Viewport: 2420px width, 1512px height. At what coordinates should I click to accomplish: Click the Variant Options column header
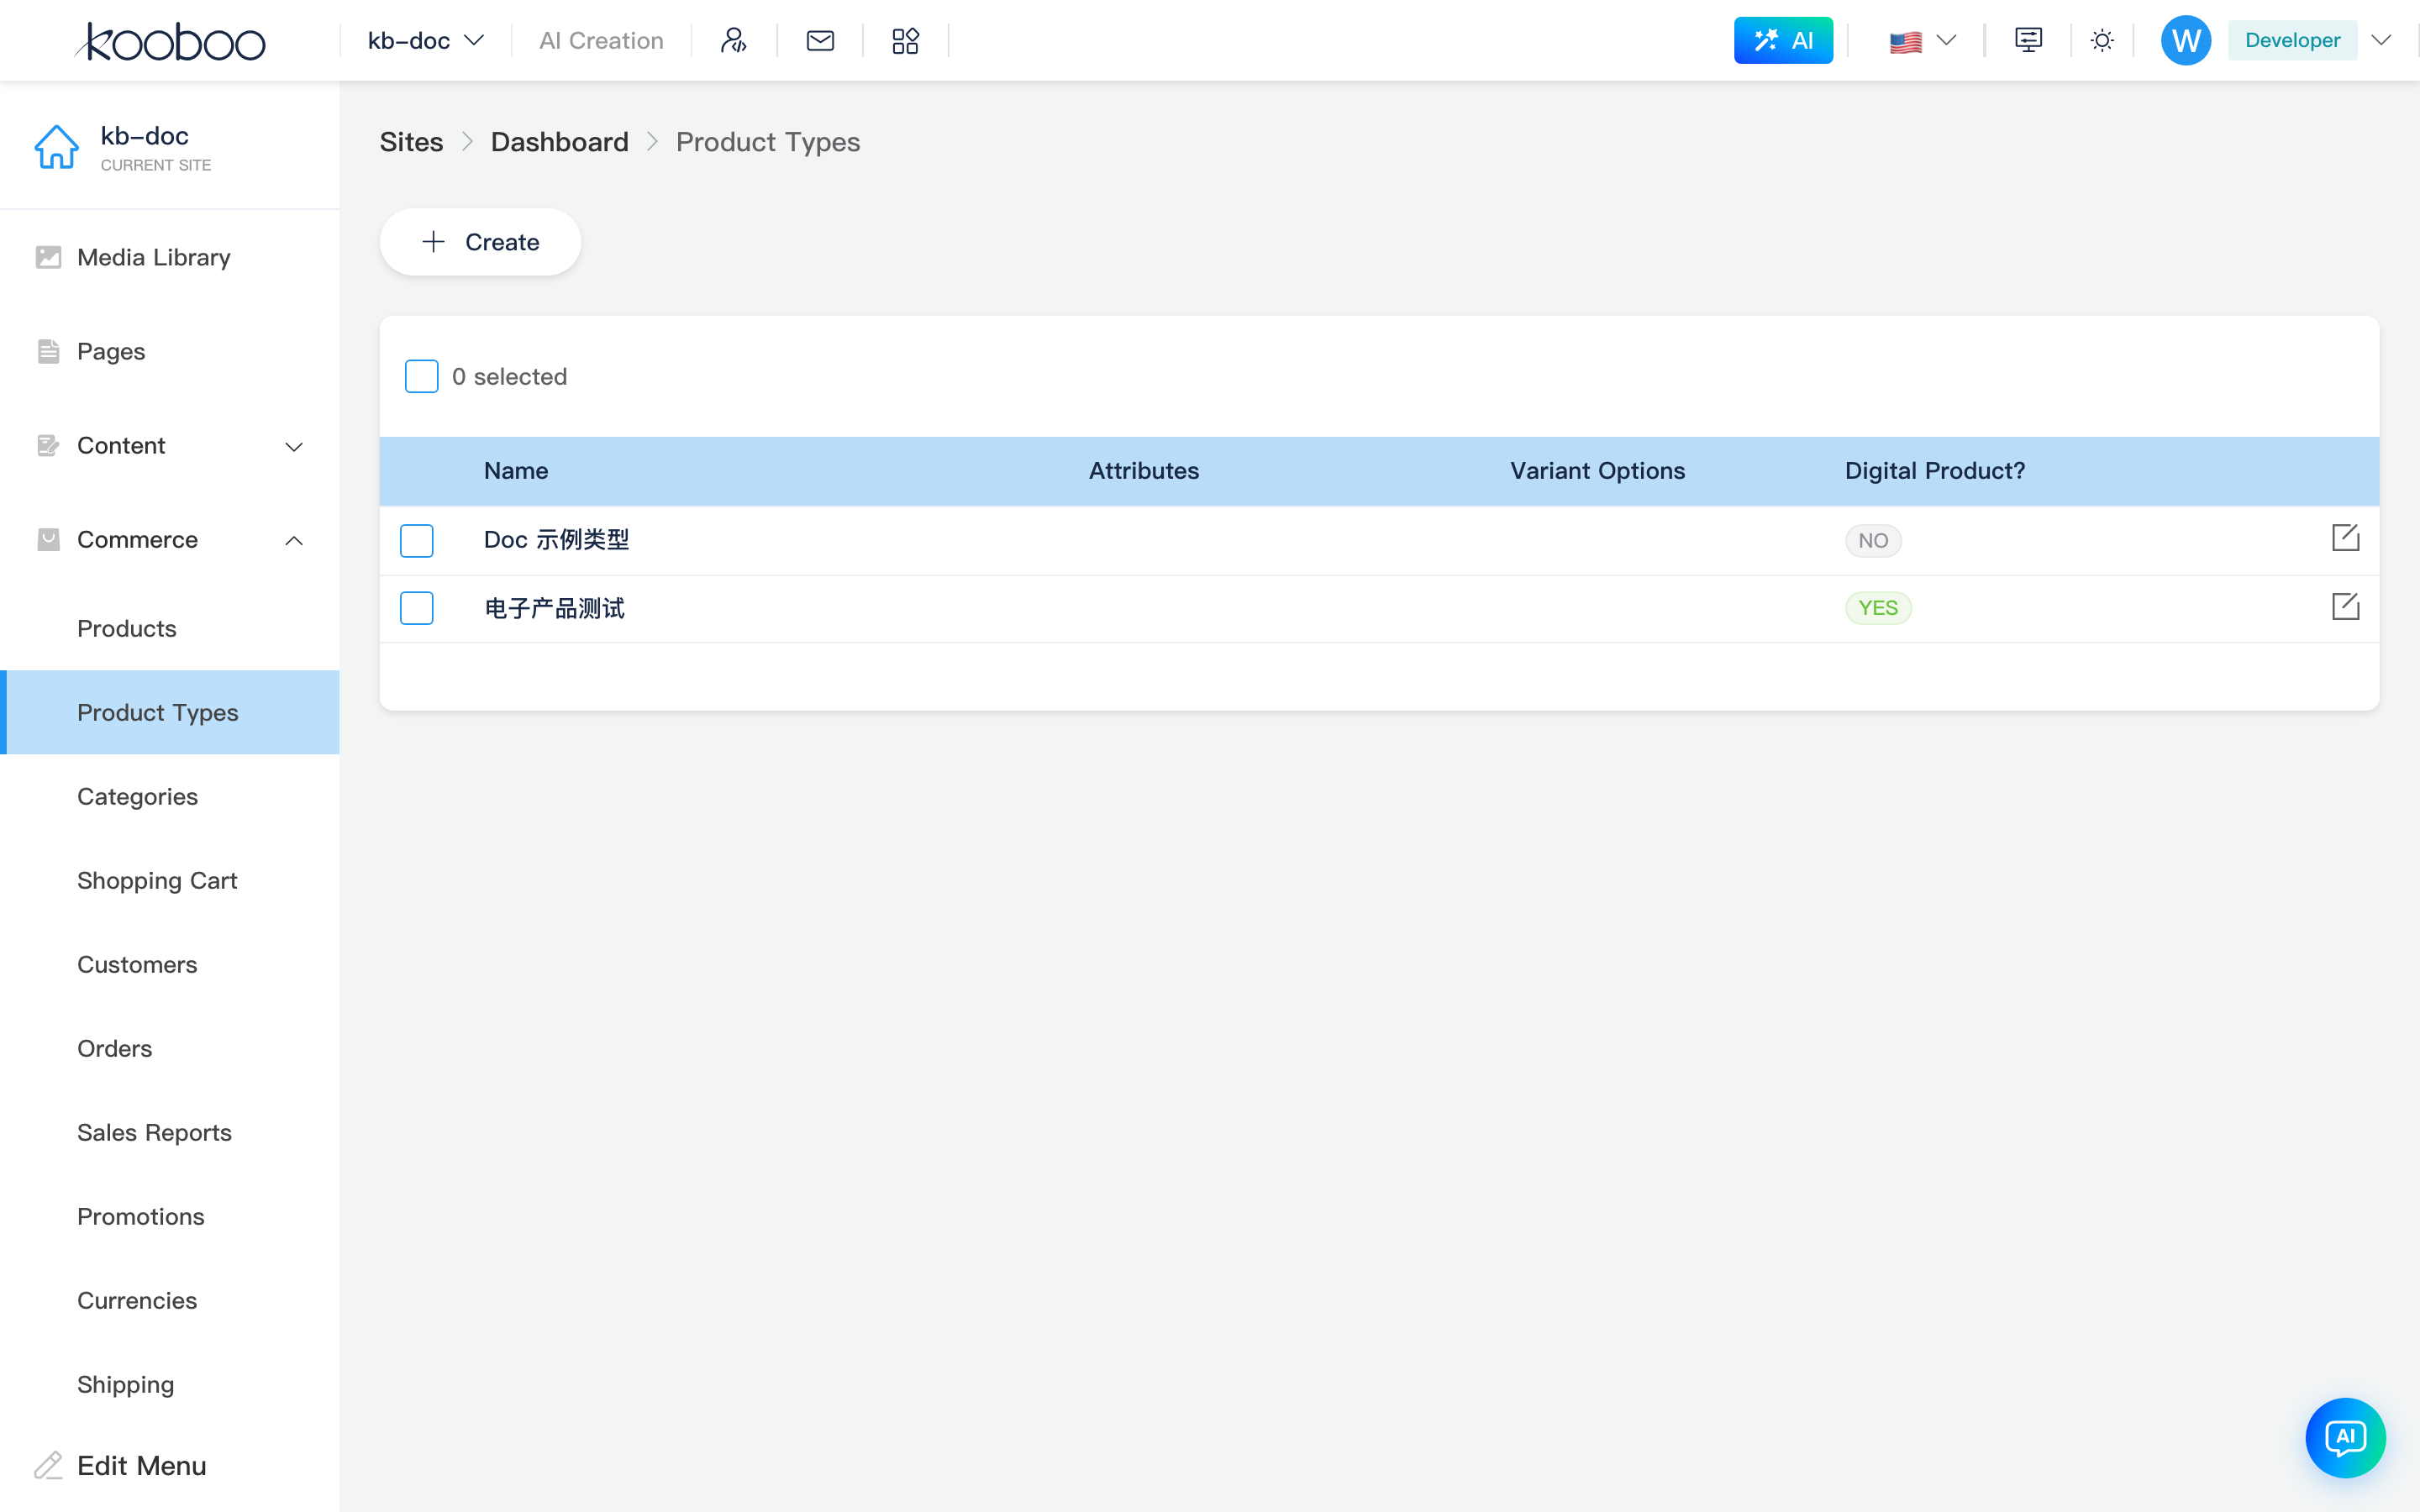coord(1597,471)
